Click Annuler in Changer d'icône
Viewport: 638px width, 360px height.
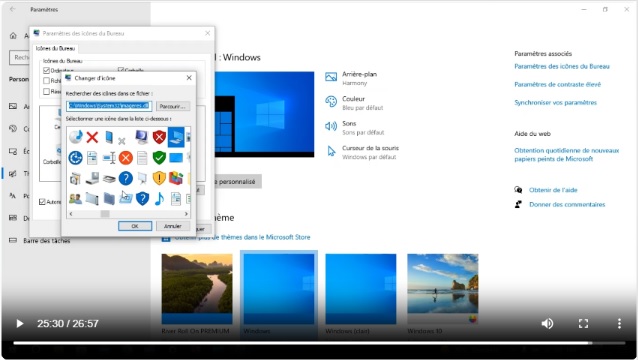173,226
